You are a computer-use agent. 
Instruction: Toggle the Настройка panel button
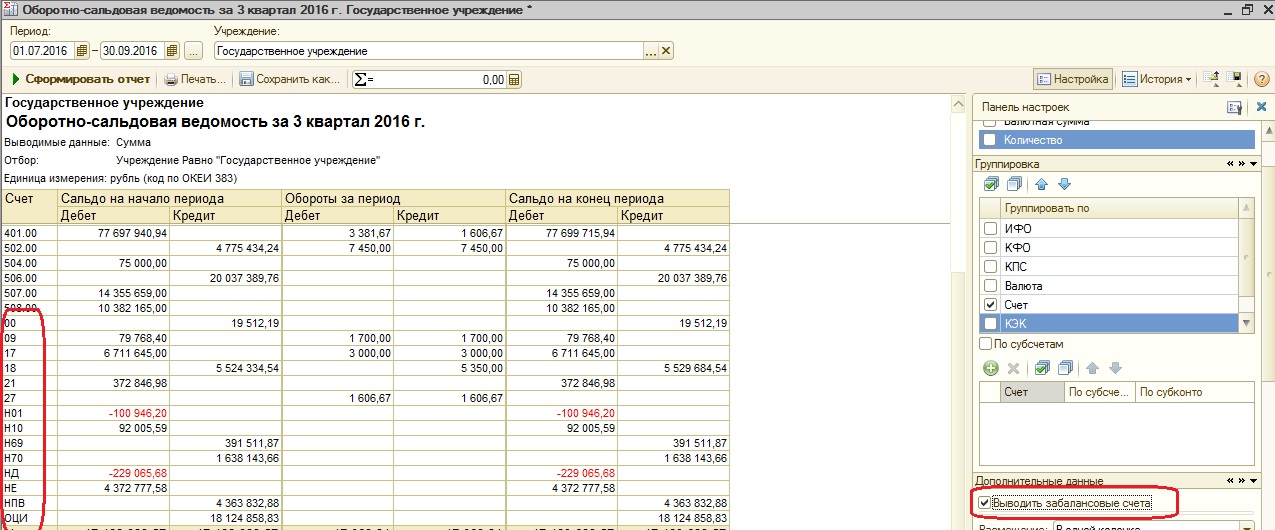(x=1072, y=79)
